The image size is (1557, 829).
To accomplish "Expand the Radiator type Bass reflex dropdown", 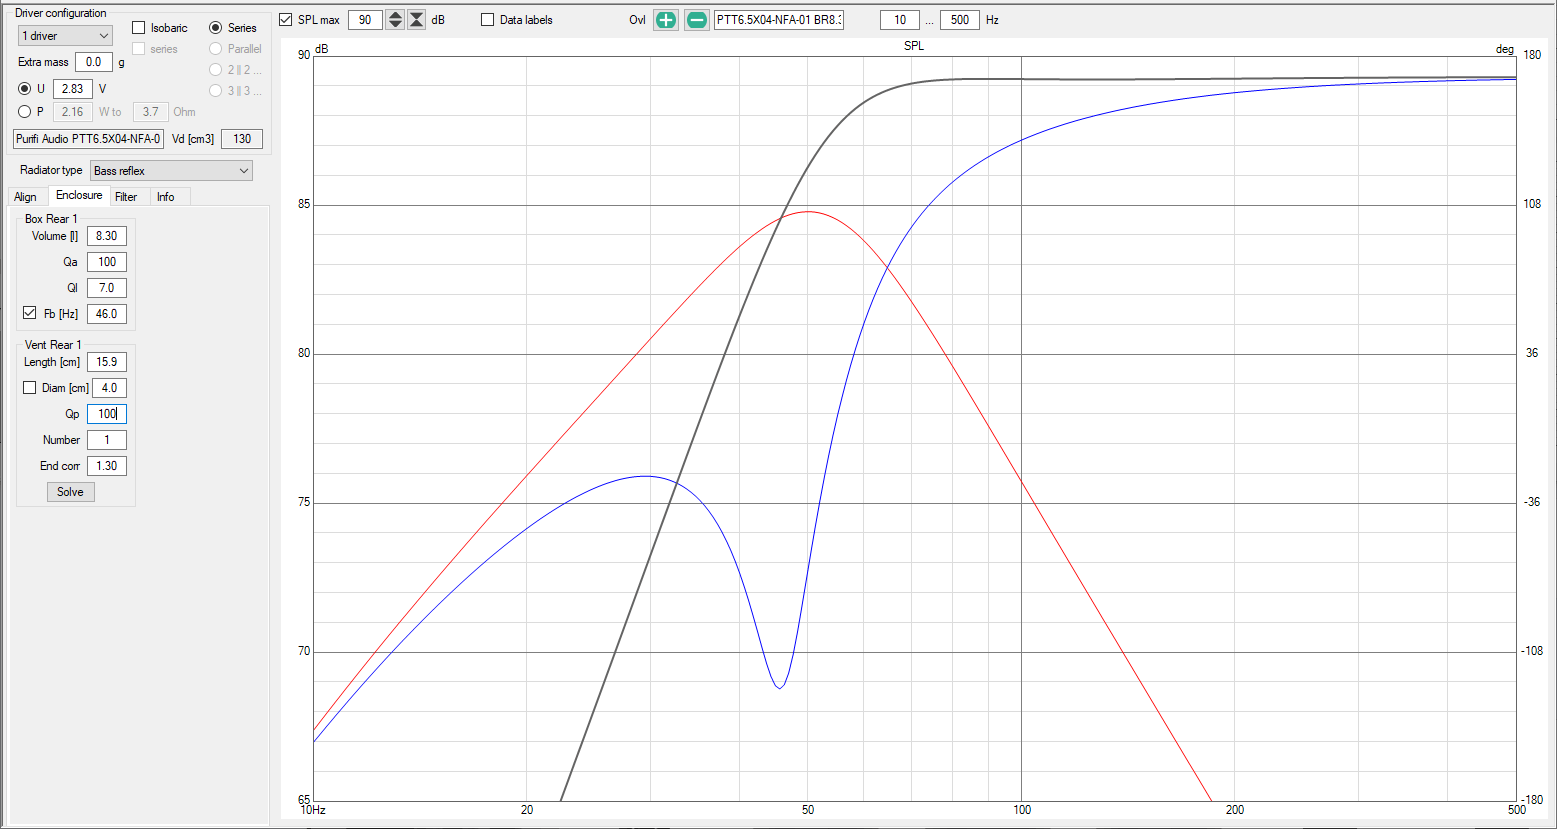I will [x=171, y=171].
